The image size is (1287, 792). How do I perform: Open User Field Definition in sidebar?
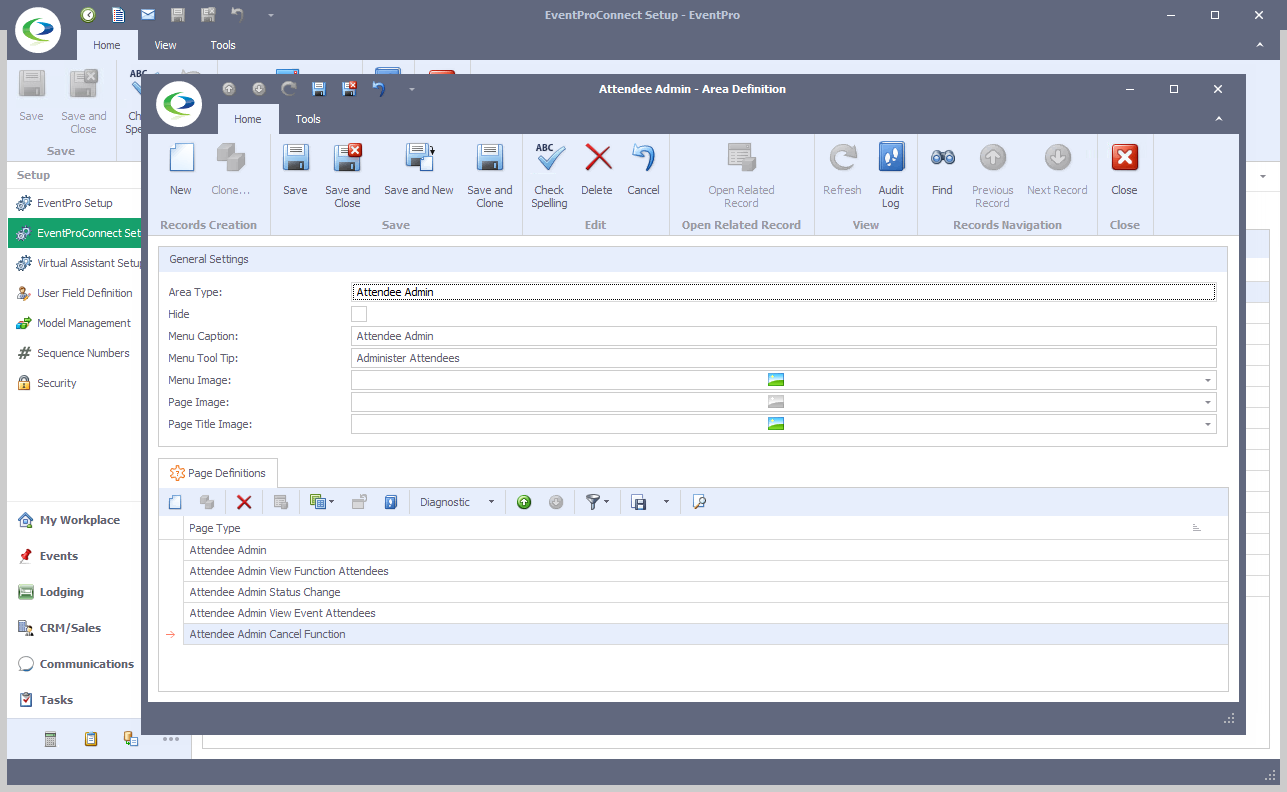click(x=75, y=293)
